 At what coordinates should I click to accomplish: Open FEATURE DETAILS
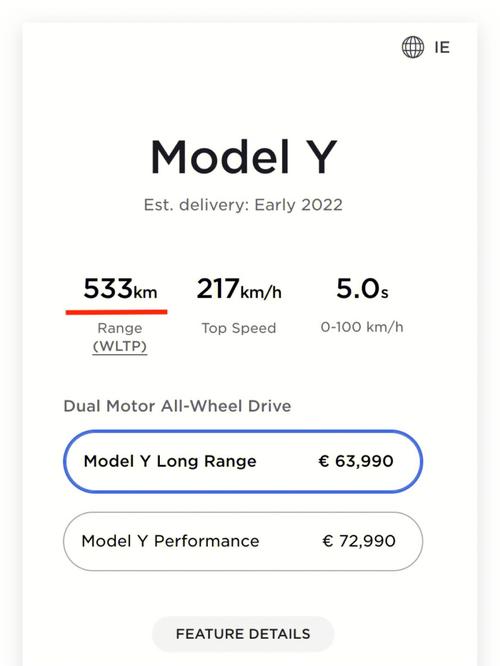243,634
